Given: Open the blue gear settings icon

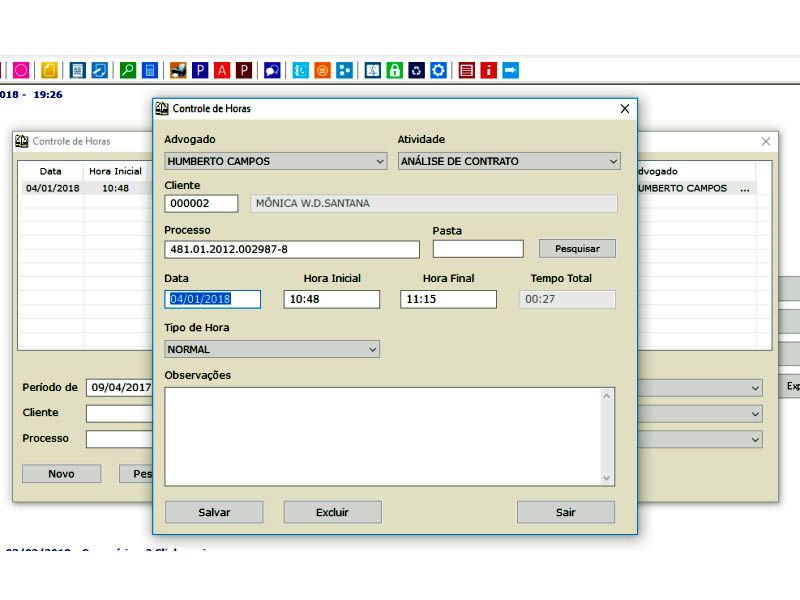Looking at the screenshot, I should point(438,71).
